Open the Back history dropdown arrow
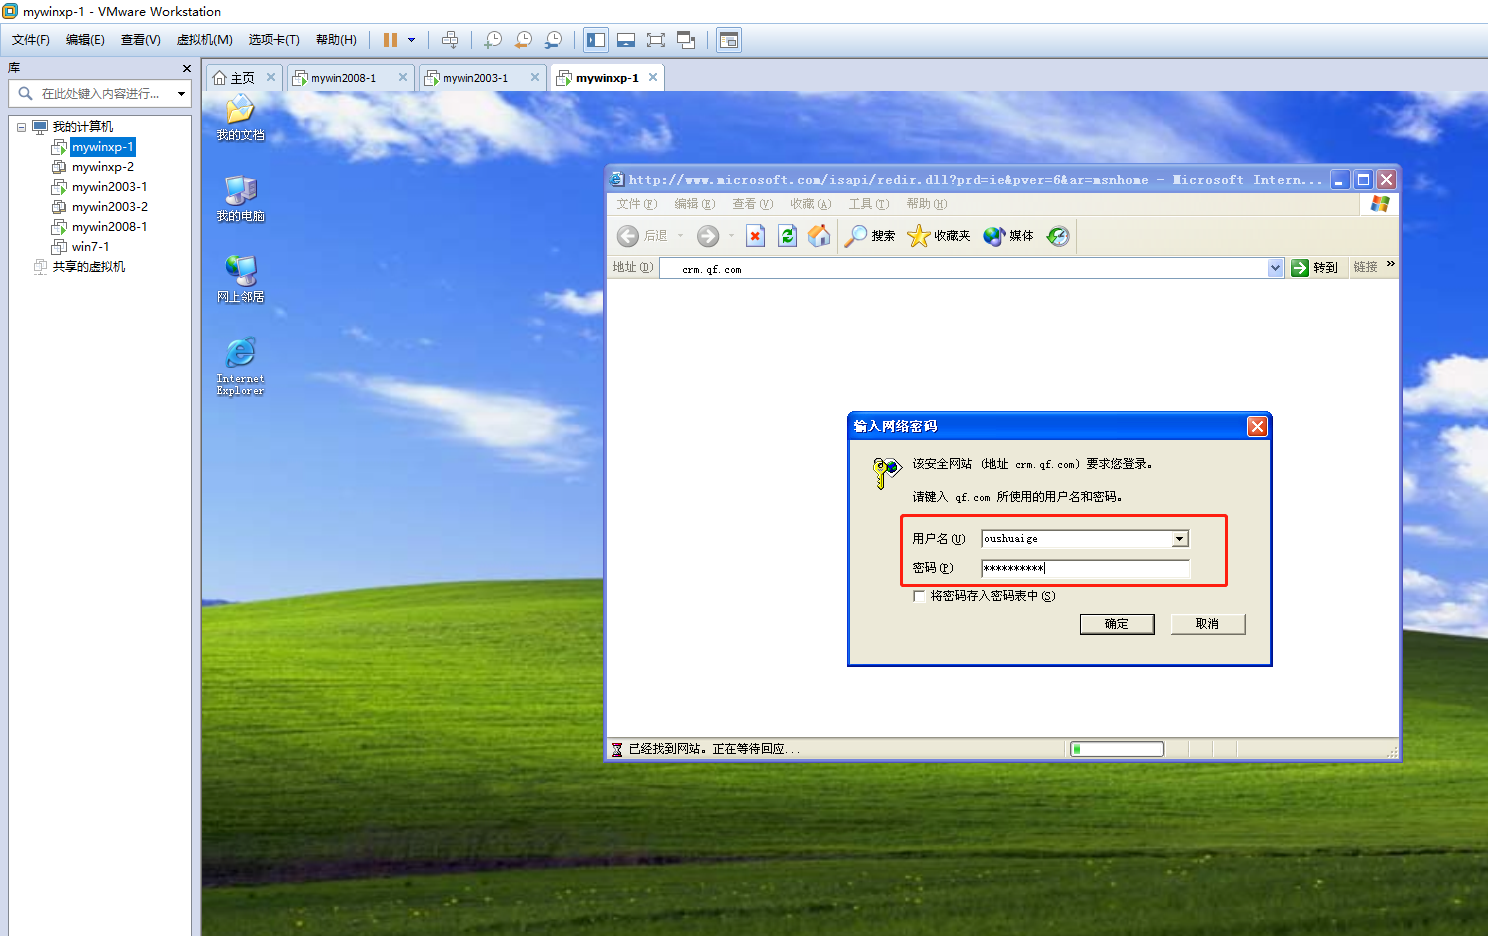1488x936 pixels. [680, 236]
